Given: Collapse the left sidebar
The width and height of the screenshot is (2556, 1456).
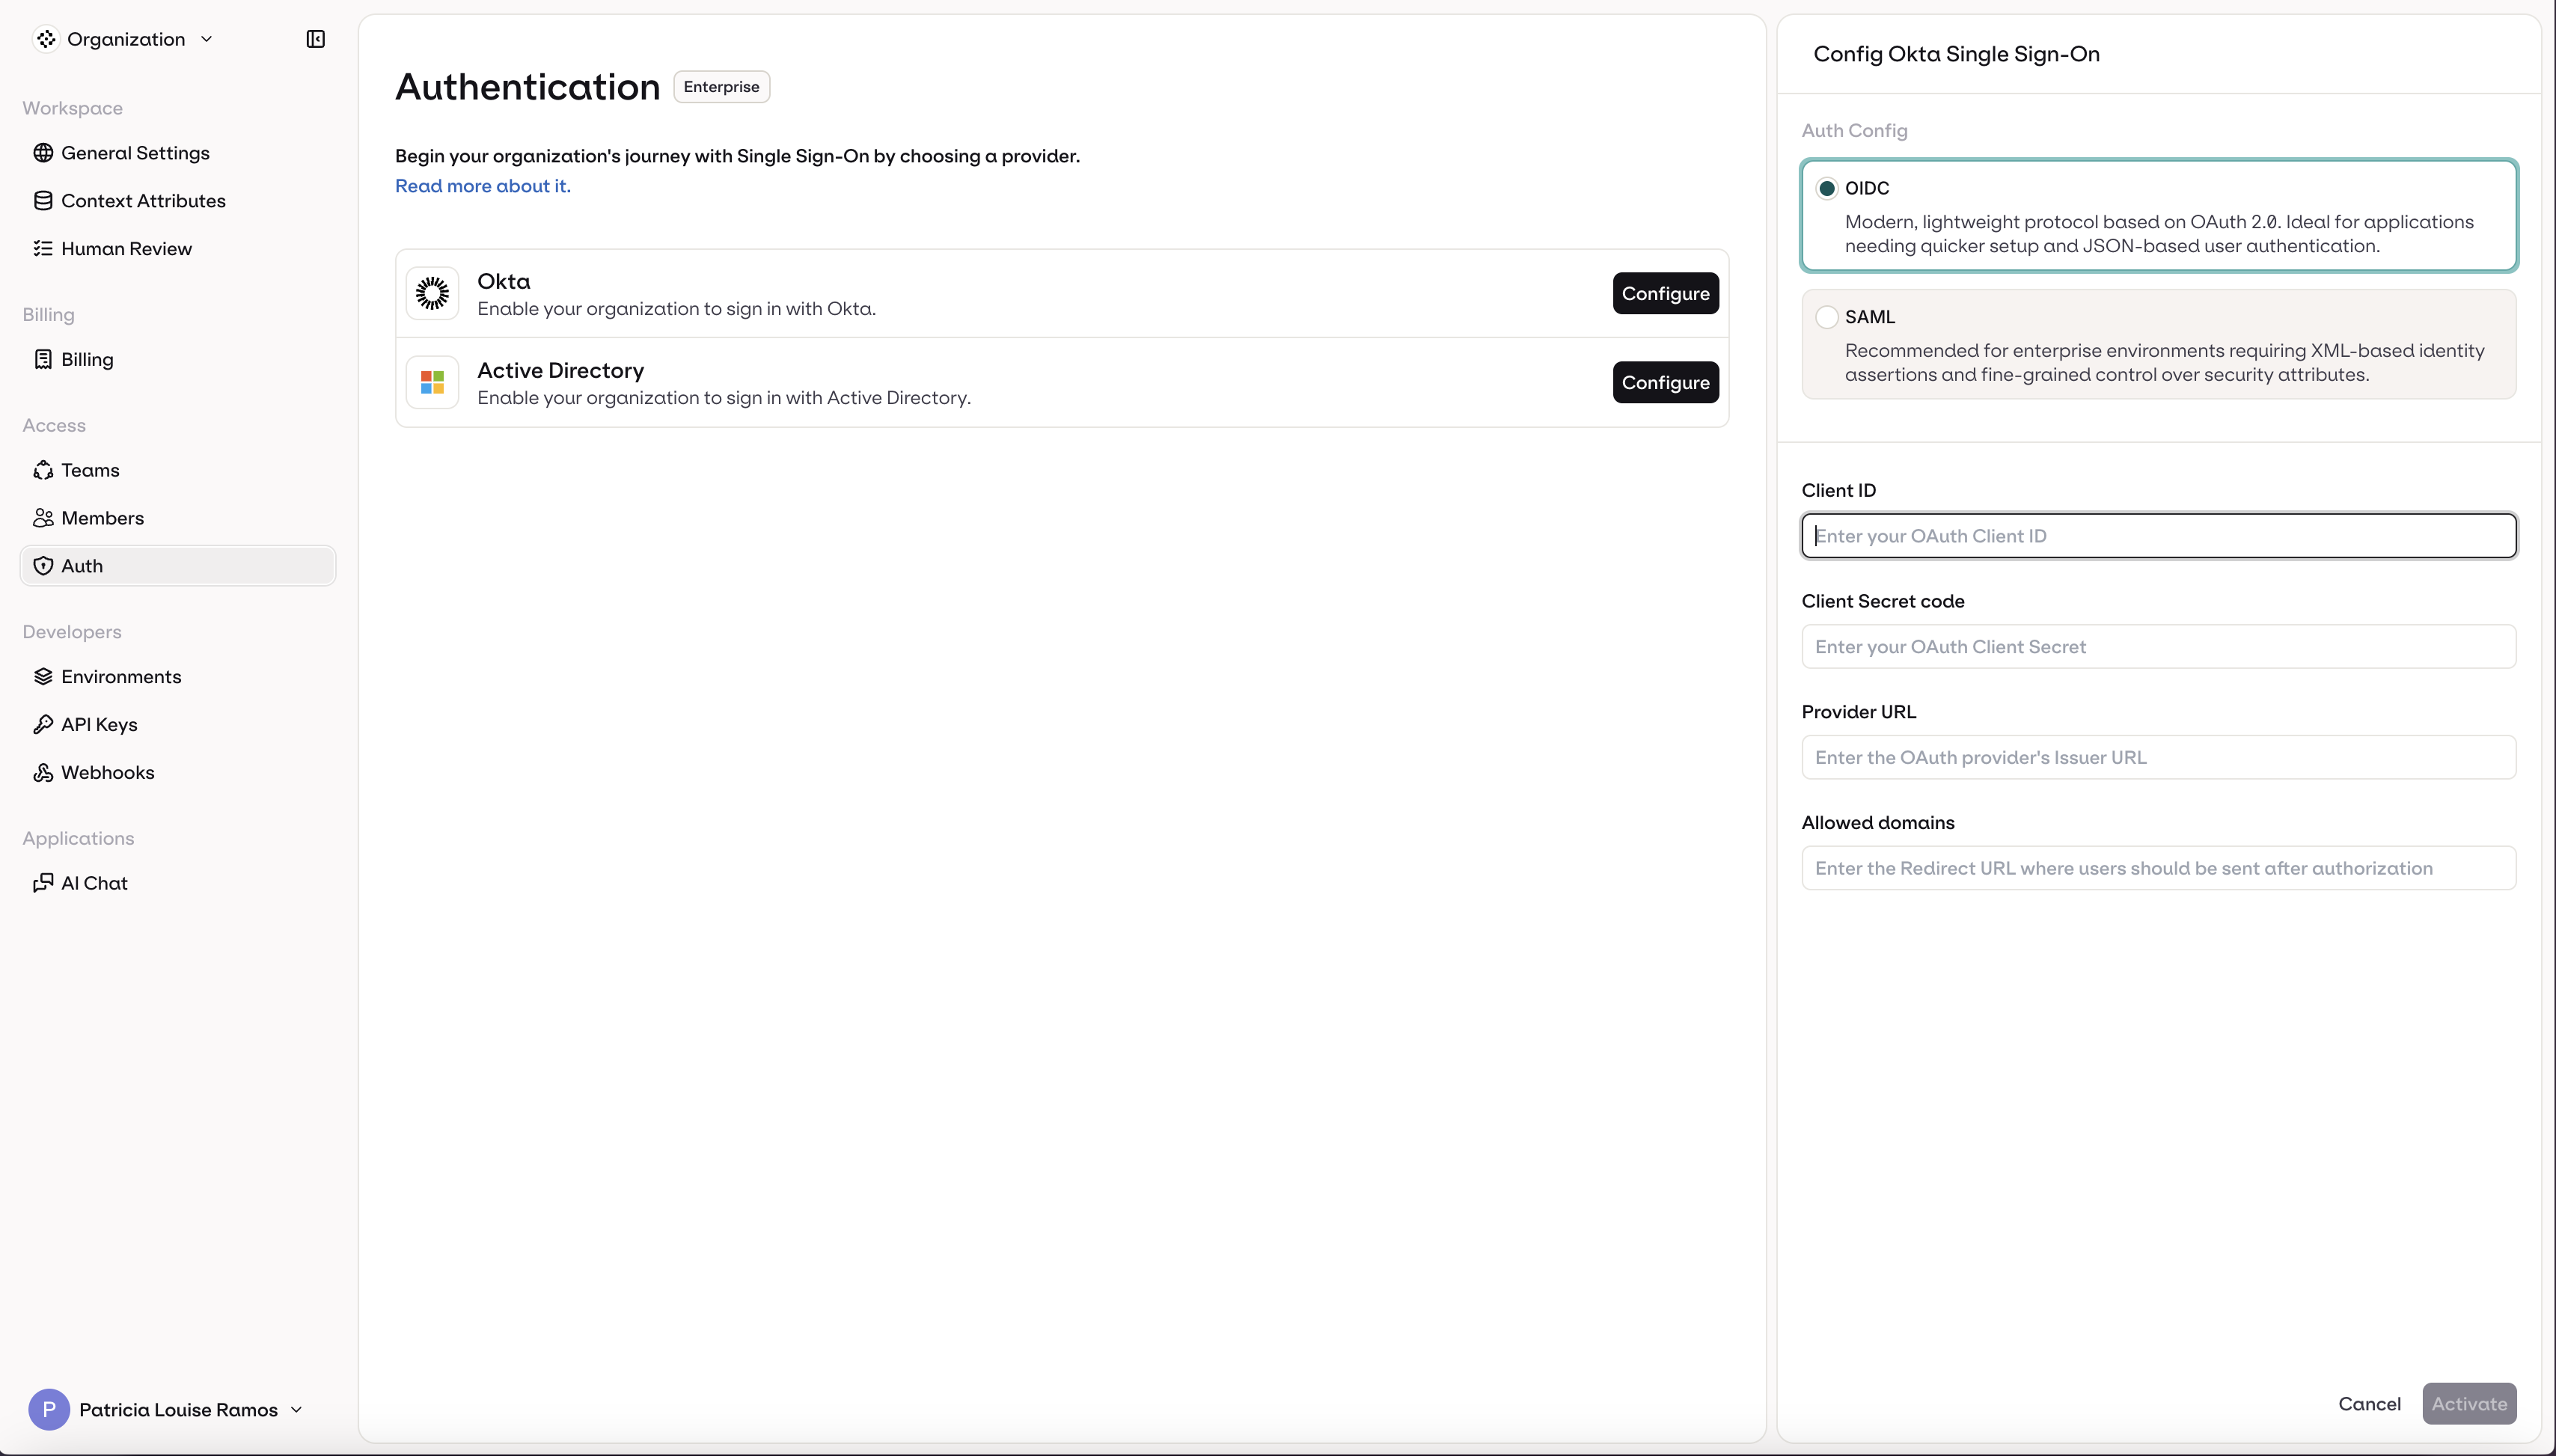Looking at the screenshot, I should tap(314, 39).
